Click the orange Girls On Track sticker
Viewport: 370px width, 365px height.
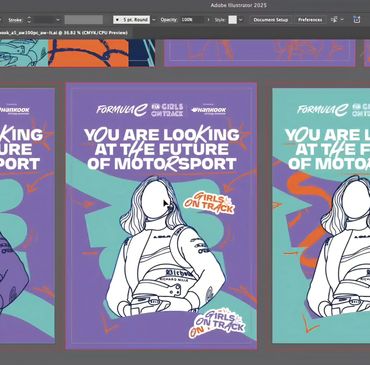(x=209, y=203)
